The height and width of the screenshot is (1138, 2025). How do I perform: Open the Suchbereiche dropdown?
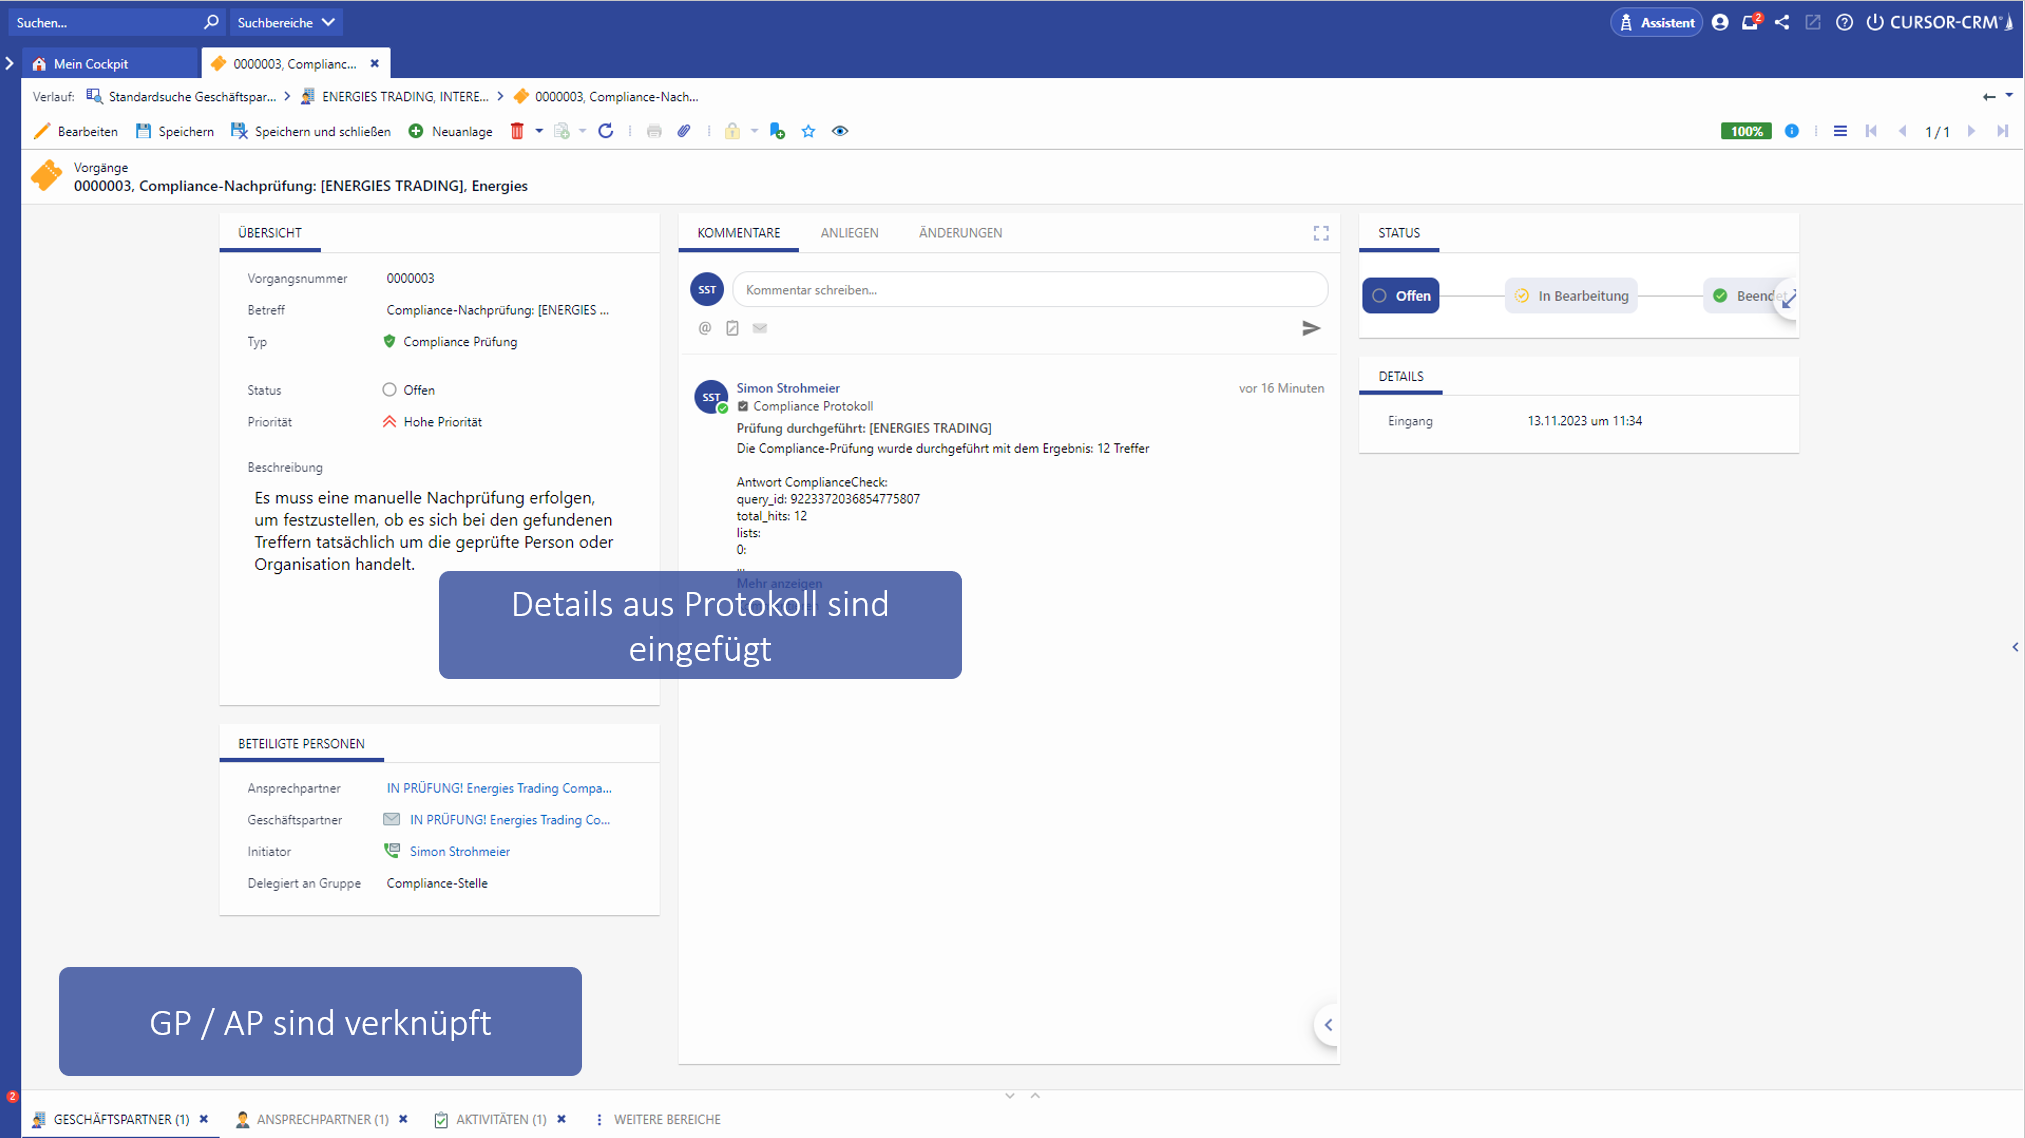(286, 22)
